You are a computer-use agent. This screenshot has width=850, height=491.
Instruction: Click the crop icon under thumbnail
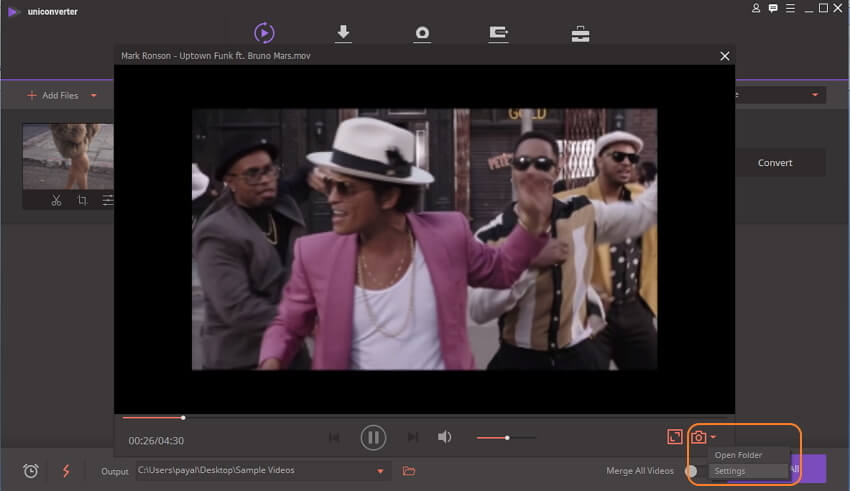[x=82, y=201]
